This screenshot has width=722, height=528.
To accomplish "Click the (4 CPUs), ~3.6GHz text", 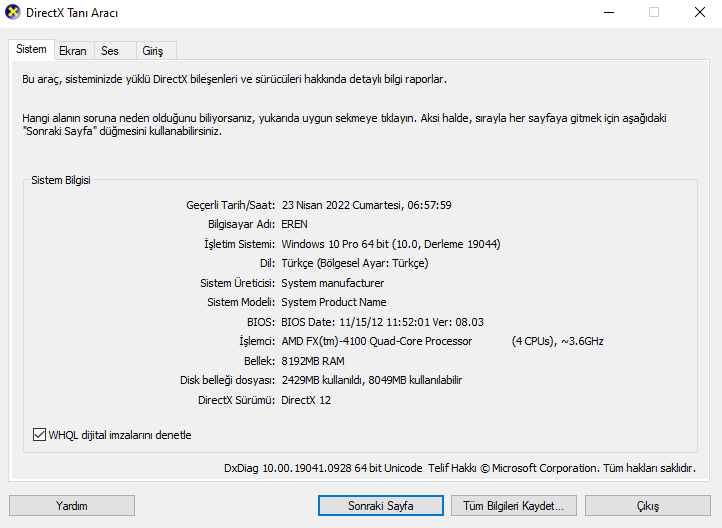I will pyautogui.click(x=558, y=341).
